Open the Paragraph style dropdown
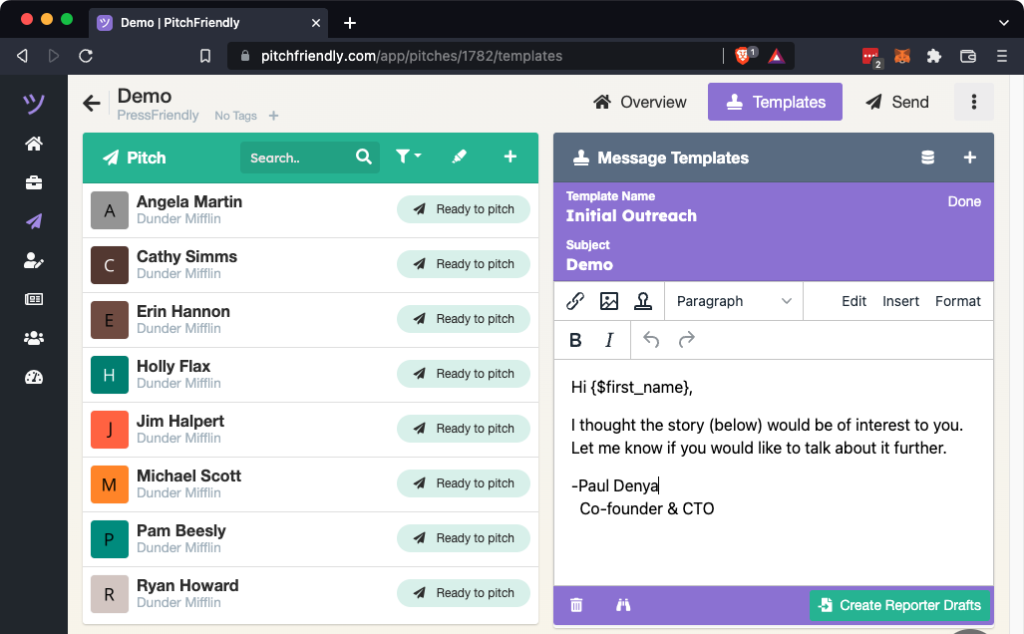 click(733, 301)
